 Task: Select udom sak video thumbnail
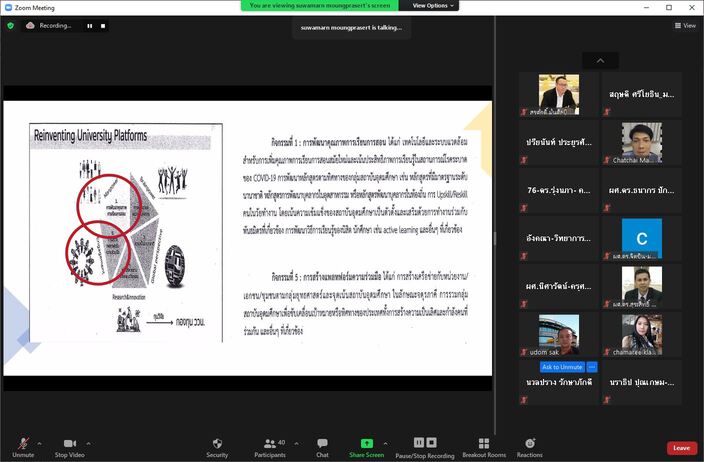[559, 335]
